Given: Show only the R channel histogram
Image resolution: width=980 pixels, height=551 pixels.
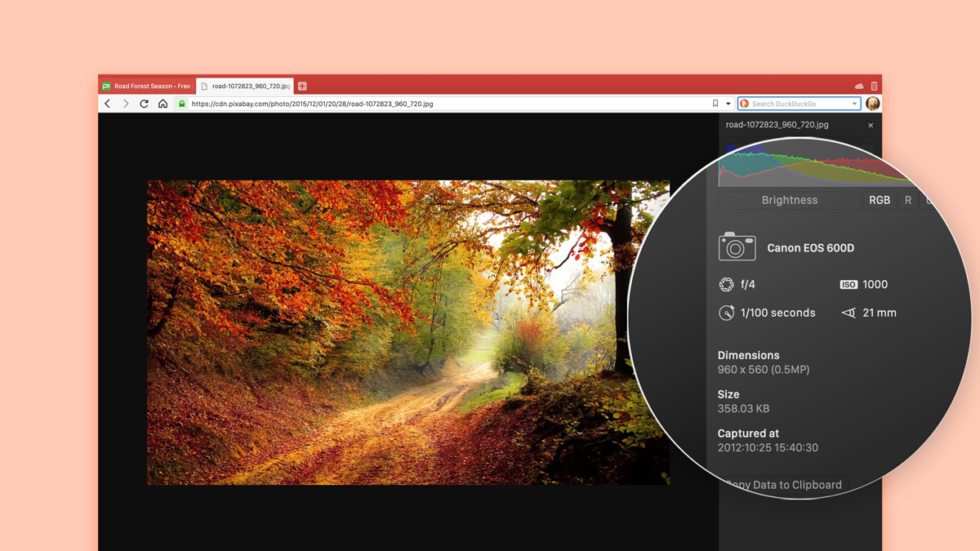Looking at the screenshot, I should pyautogui.click(x=908, y=200).
